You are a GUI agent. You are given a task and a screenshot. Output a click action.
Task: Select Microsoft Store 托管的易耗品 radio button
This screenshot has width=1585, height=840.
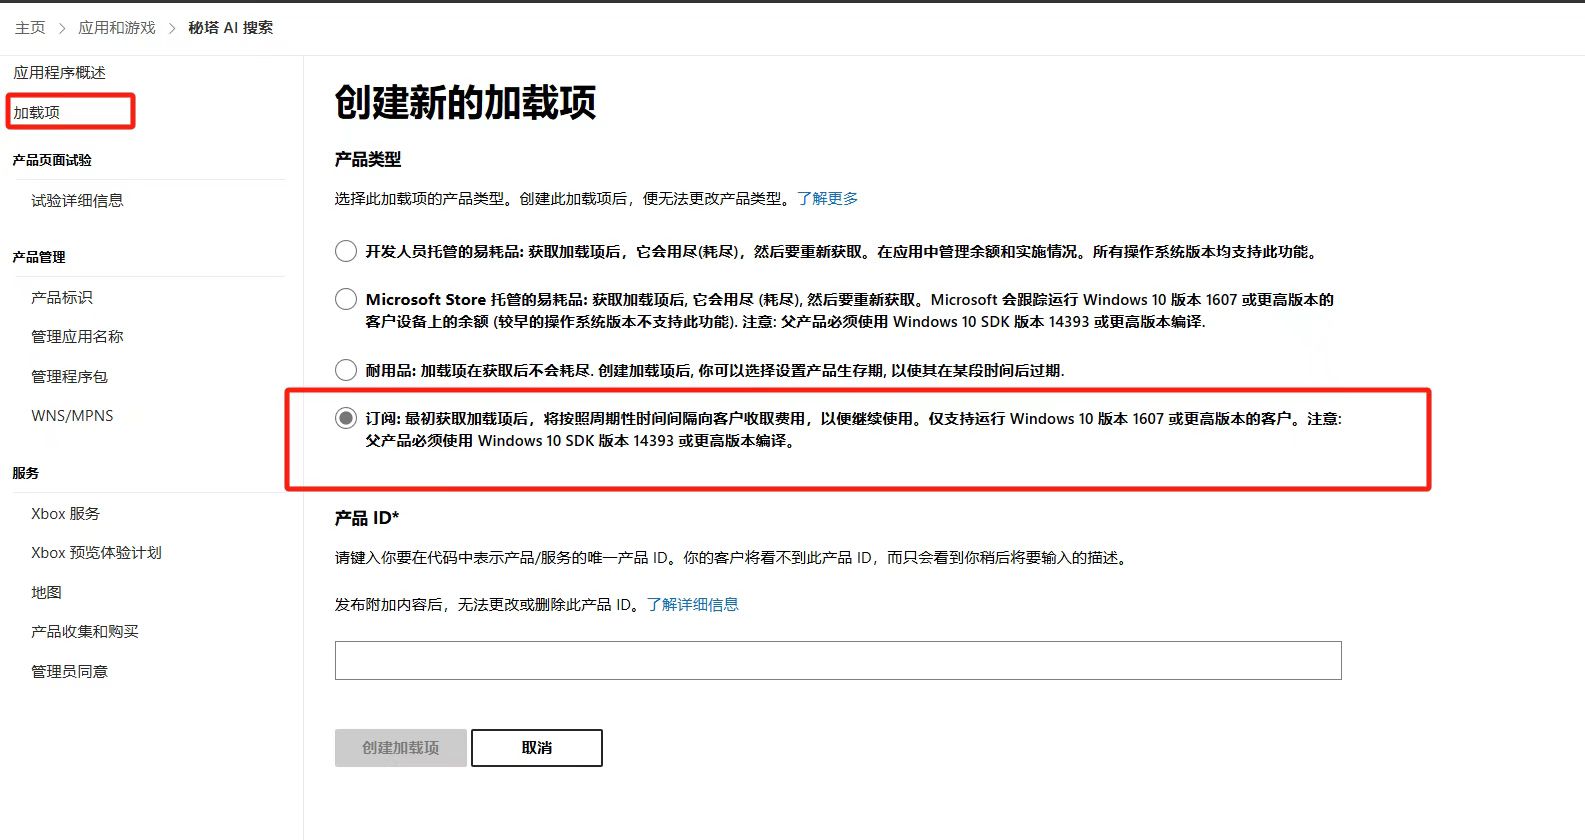point(346,299)
